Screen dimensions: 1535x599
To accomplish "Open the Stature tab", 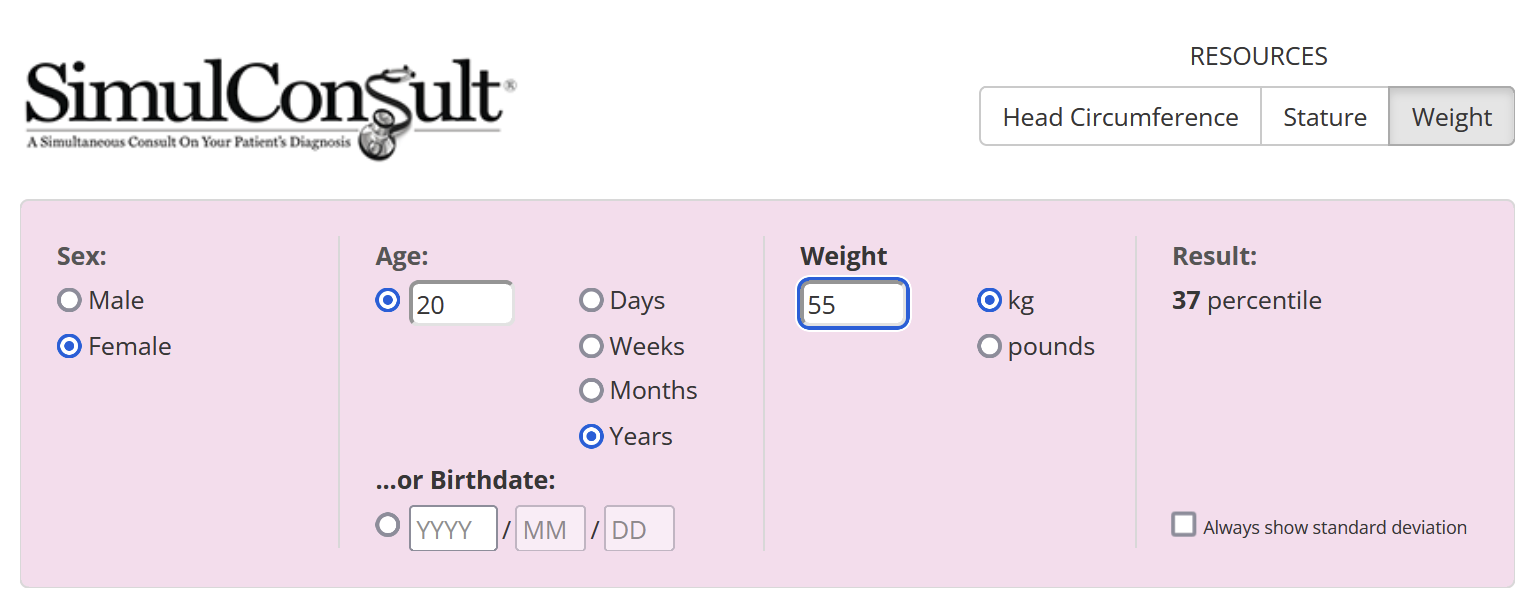I will (x=1324, y=117).
